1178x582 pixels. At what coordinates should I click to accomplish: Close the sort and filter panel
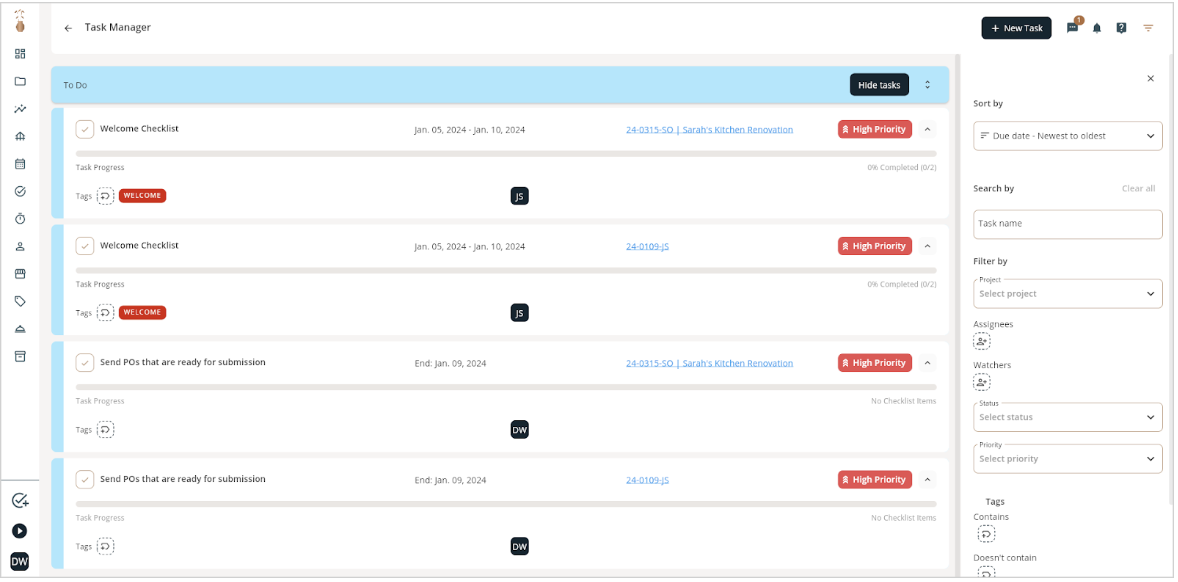(x=1150, y=78)
